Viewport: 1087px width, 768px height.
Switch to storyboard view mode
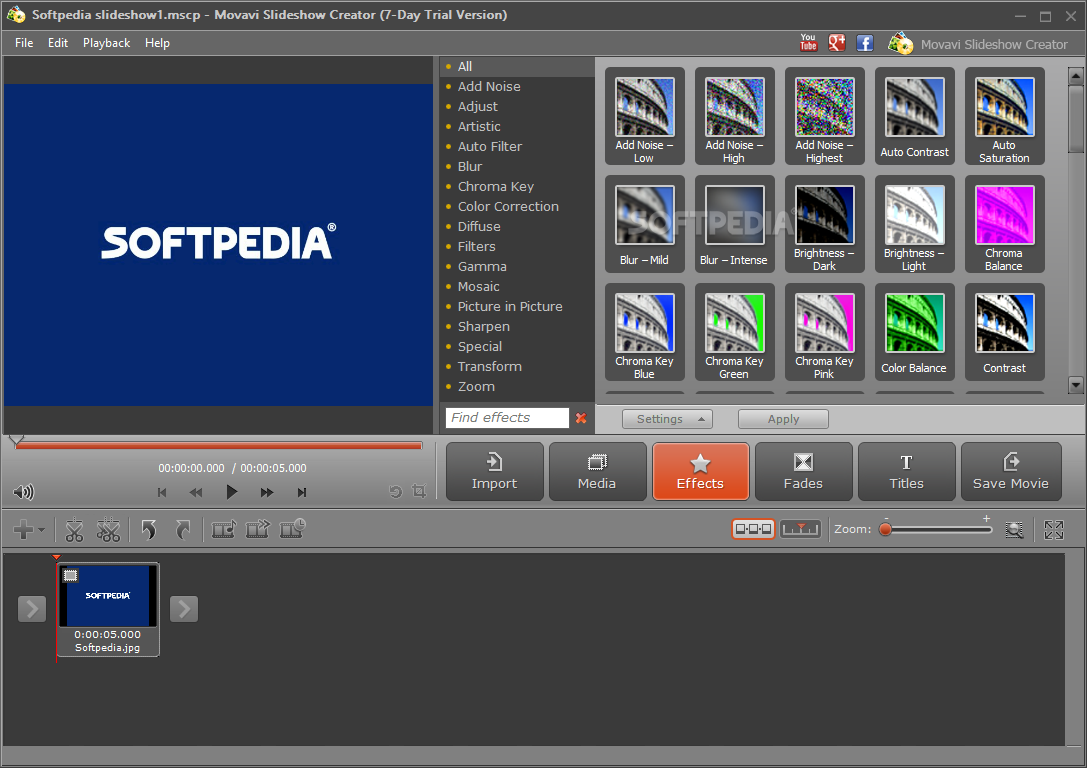(x=753, y=530)
